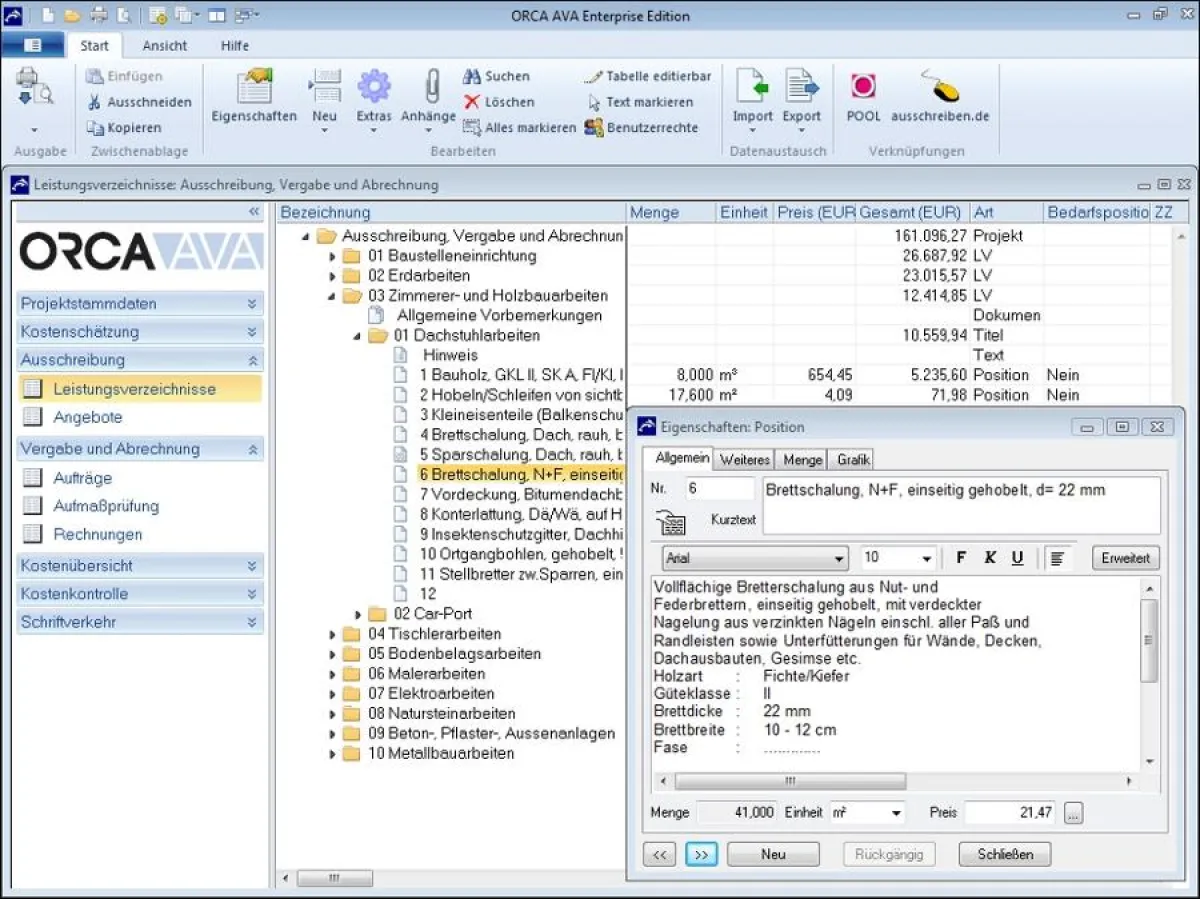Open the Weiteres tab in the properties dialog
The image size is (1200, 899).
click(x=743, y=460)
